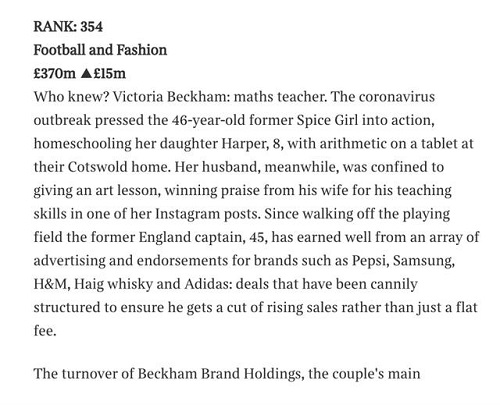This screenshot has height=405, width=500.
Task: Click the upward triangle beside £15m
Action: pyautogui.click(x=86, y=73)
